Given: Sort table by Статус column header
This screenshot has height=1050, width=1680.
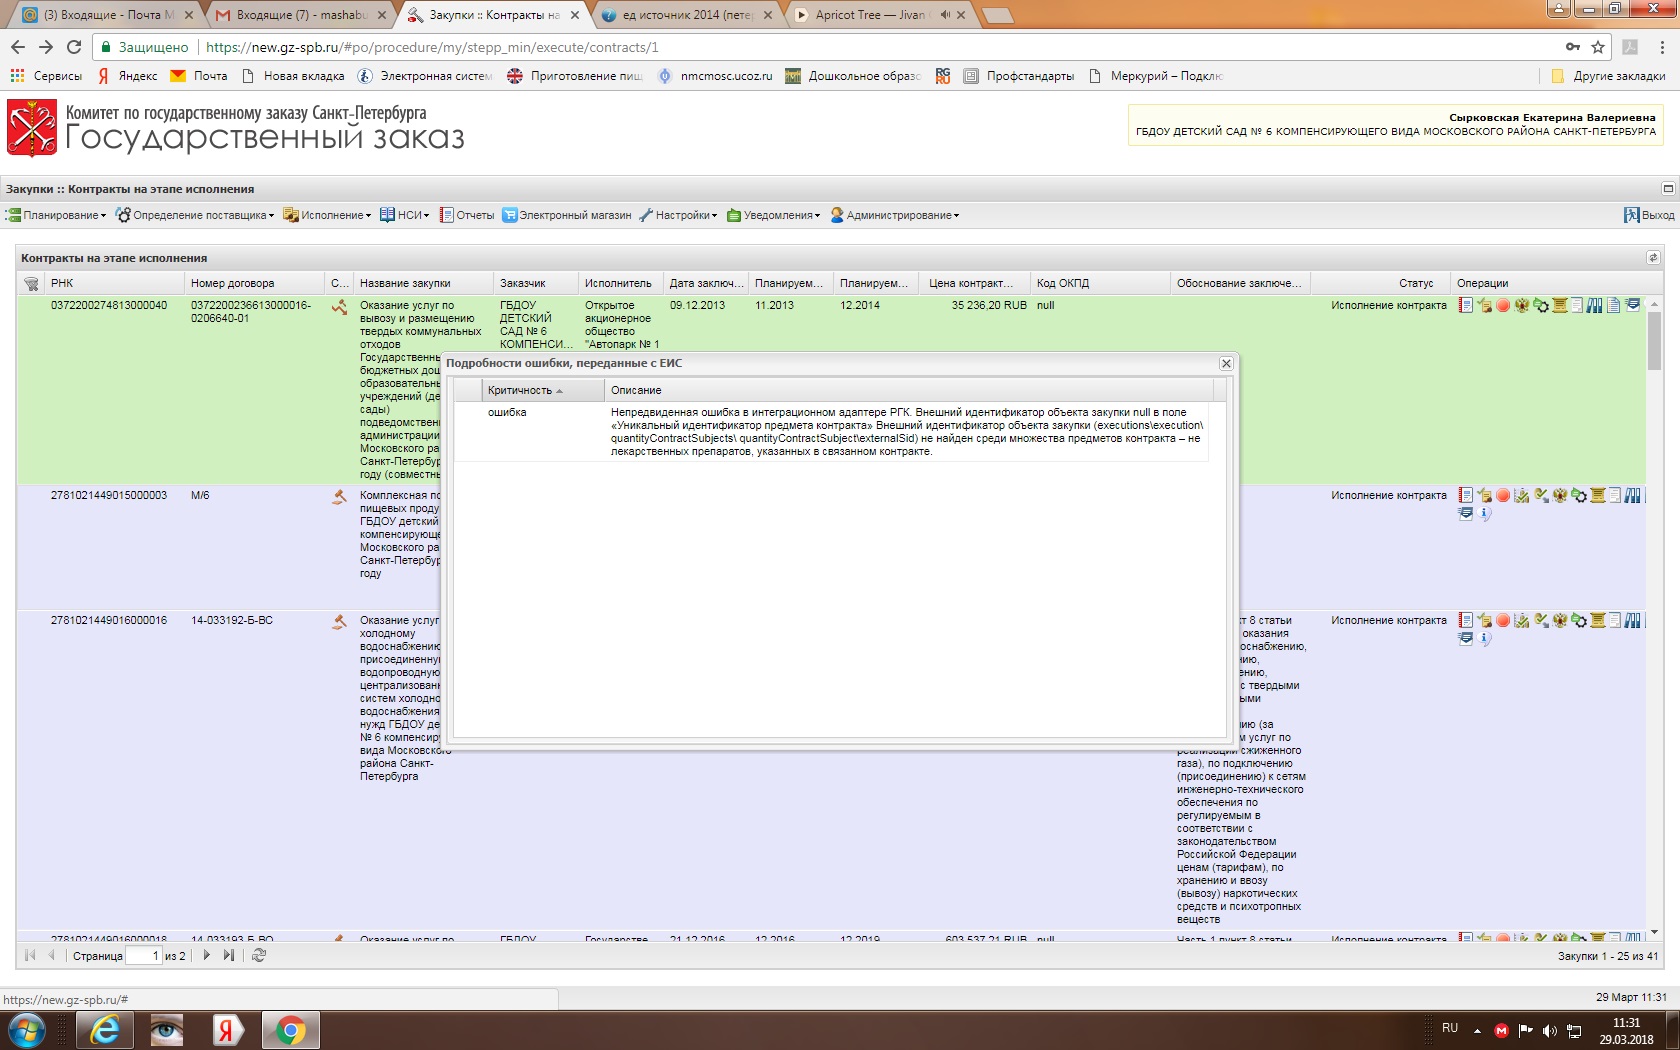Looking at the screenshot, I should point(1379,283).
